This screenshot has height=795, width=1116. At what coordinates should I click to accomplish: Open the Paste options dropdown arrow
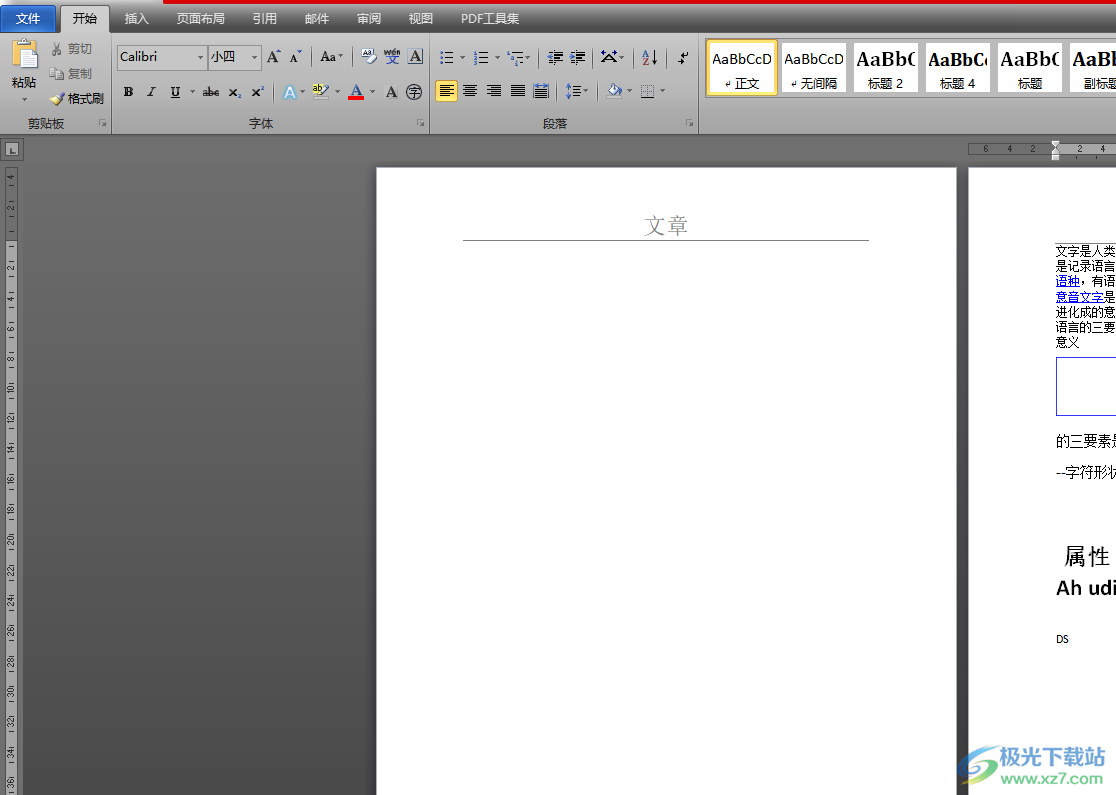click(24, 98)
